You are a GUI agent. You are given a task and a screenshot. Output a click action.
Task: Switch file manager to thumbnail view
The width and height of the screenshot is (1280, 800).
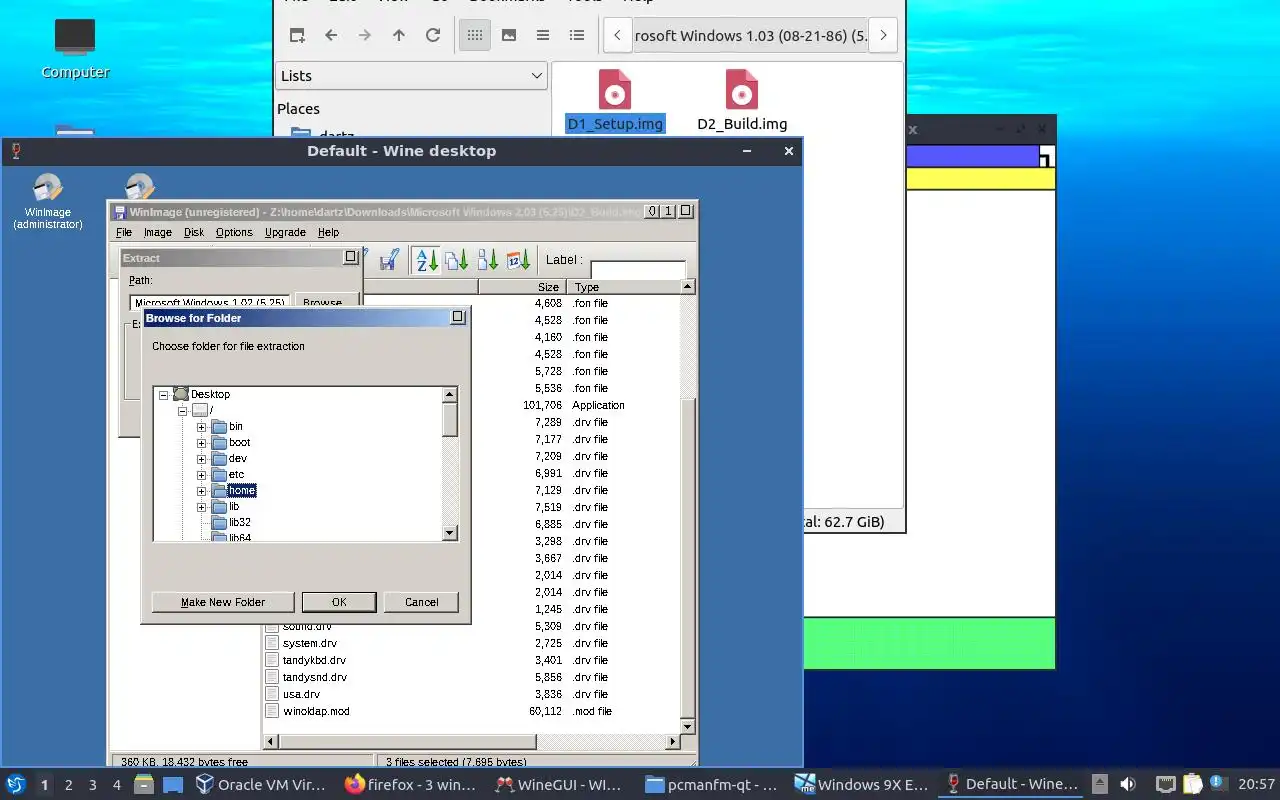click(x=509, y=35)
